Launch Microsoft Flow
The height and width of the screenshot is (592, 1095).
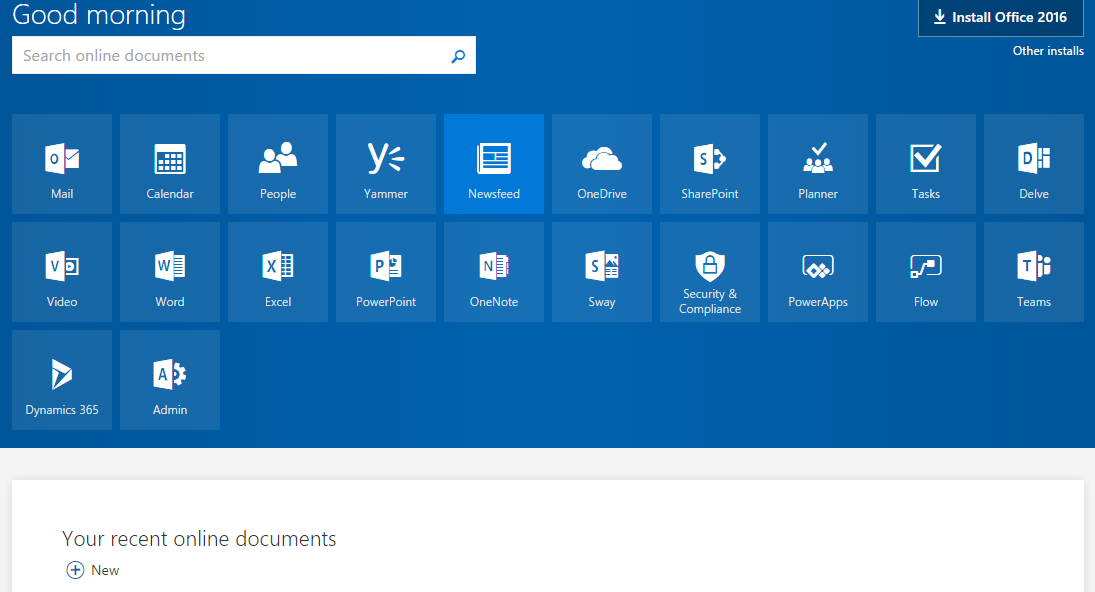925,272
